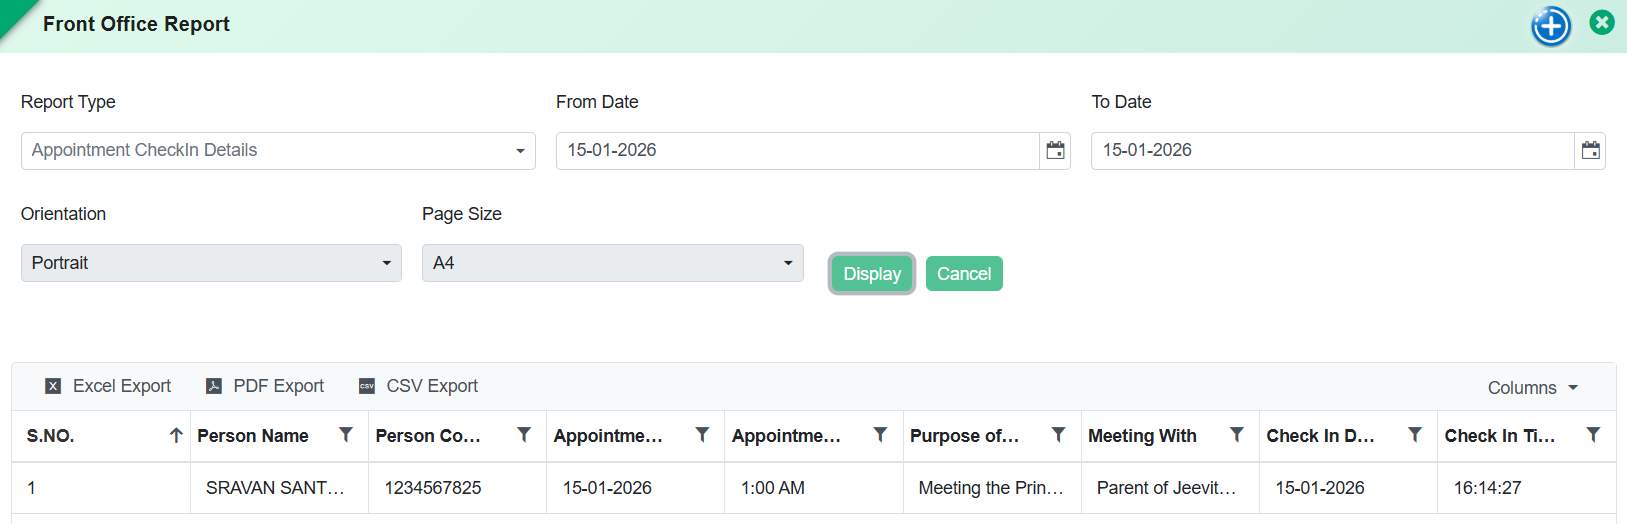Filter the Person Contact column
This screenshot has height=524, width=1627.
pos(524,435)
